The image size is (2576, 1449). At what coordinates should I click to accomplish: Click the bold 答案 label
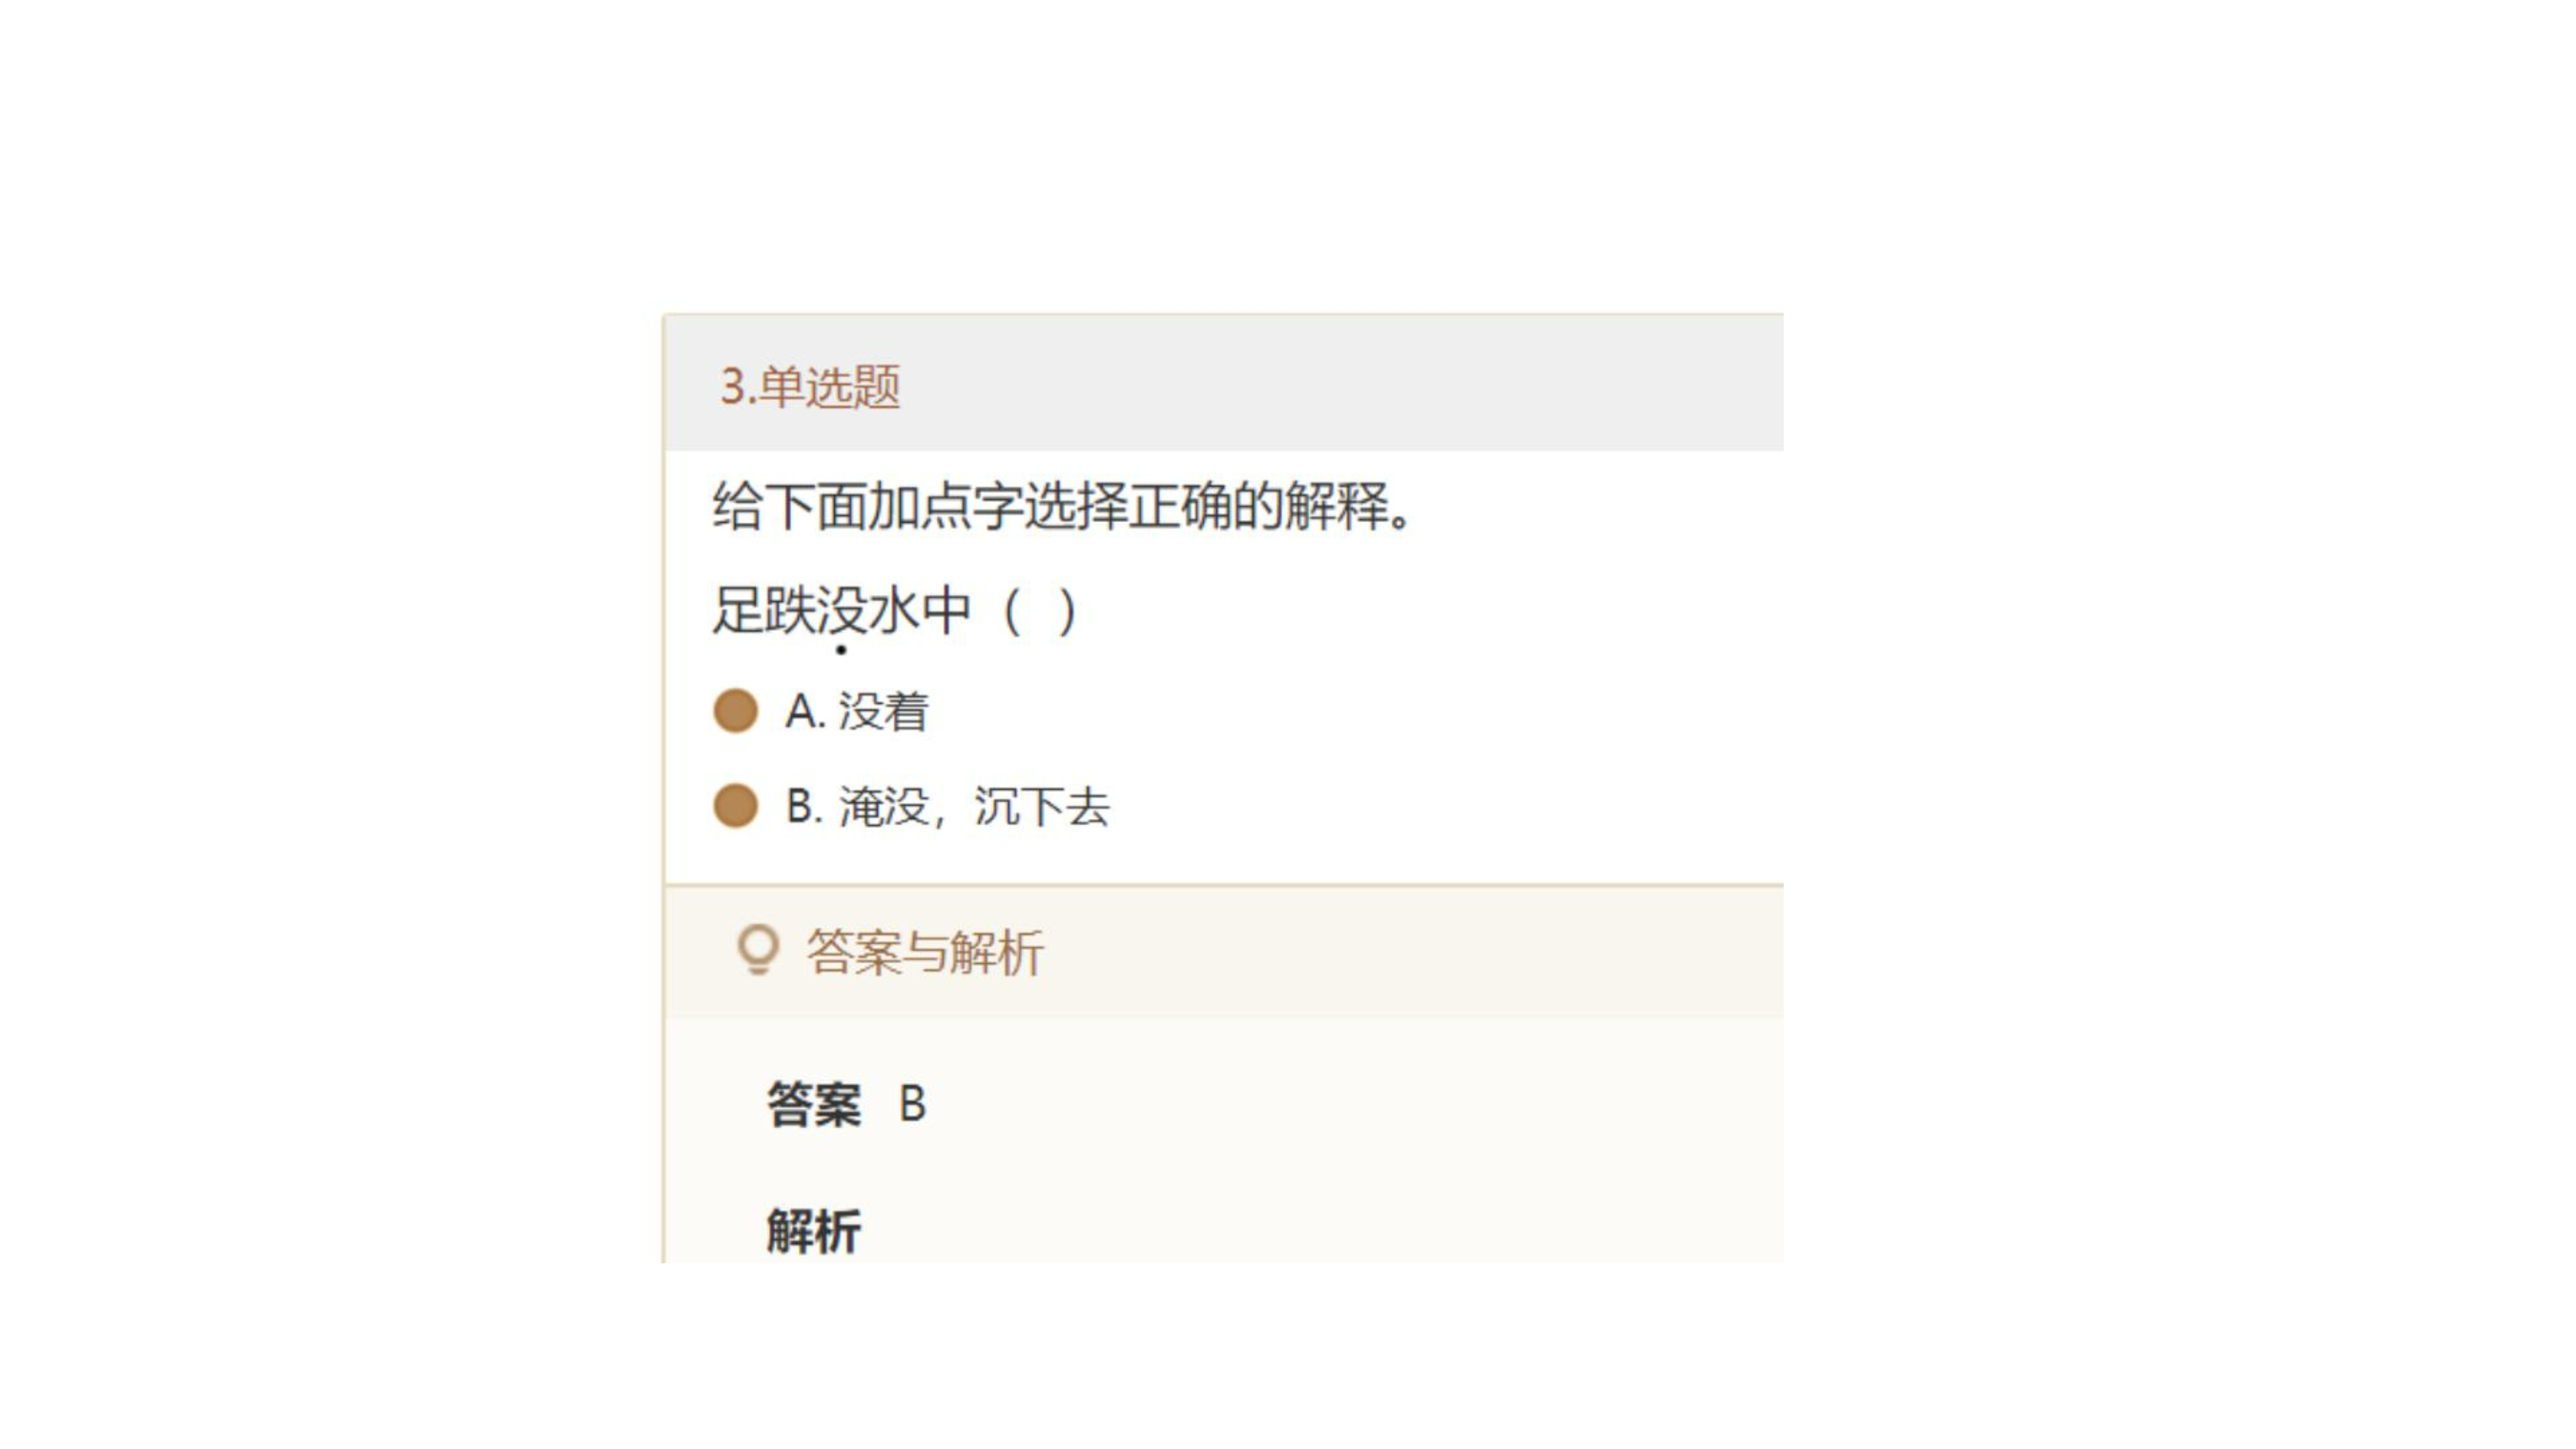click(x=814, y=1105)
